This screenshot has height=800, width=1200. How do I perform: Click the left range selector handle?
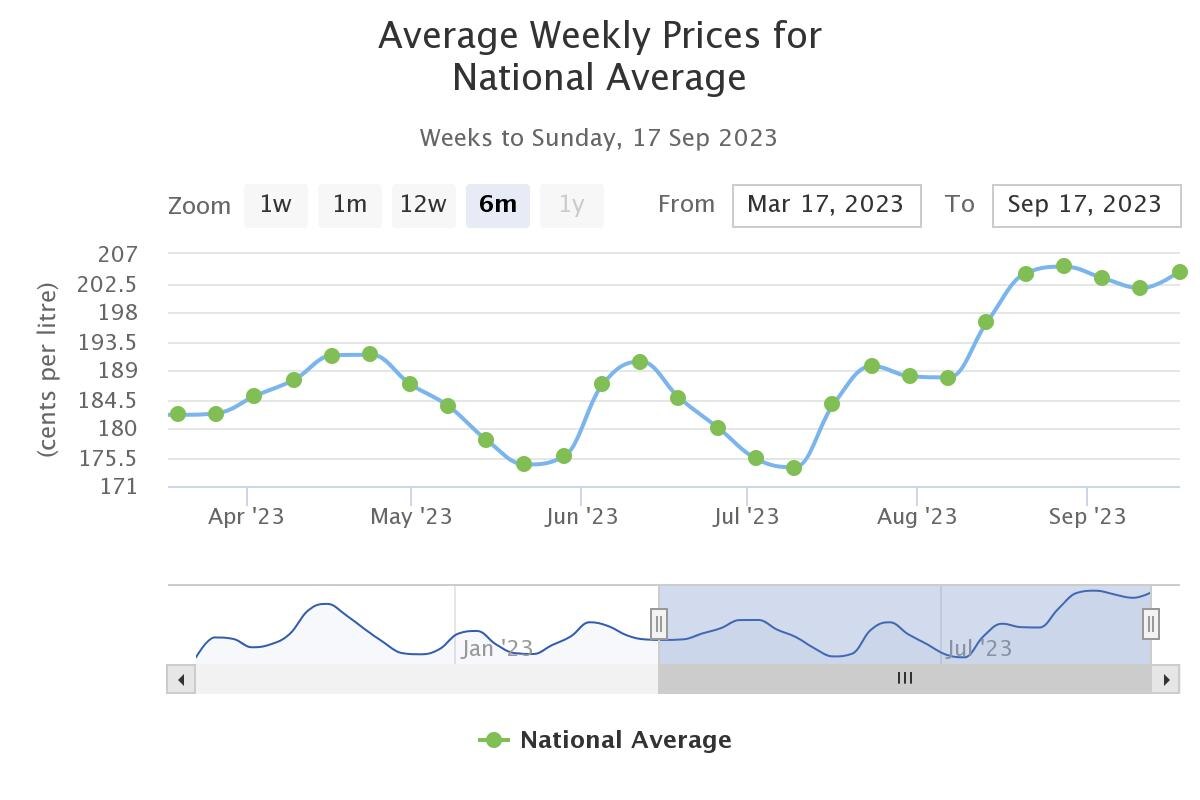pos(658,624)
